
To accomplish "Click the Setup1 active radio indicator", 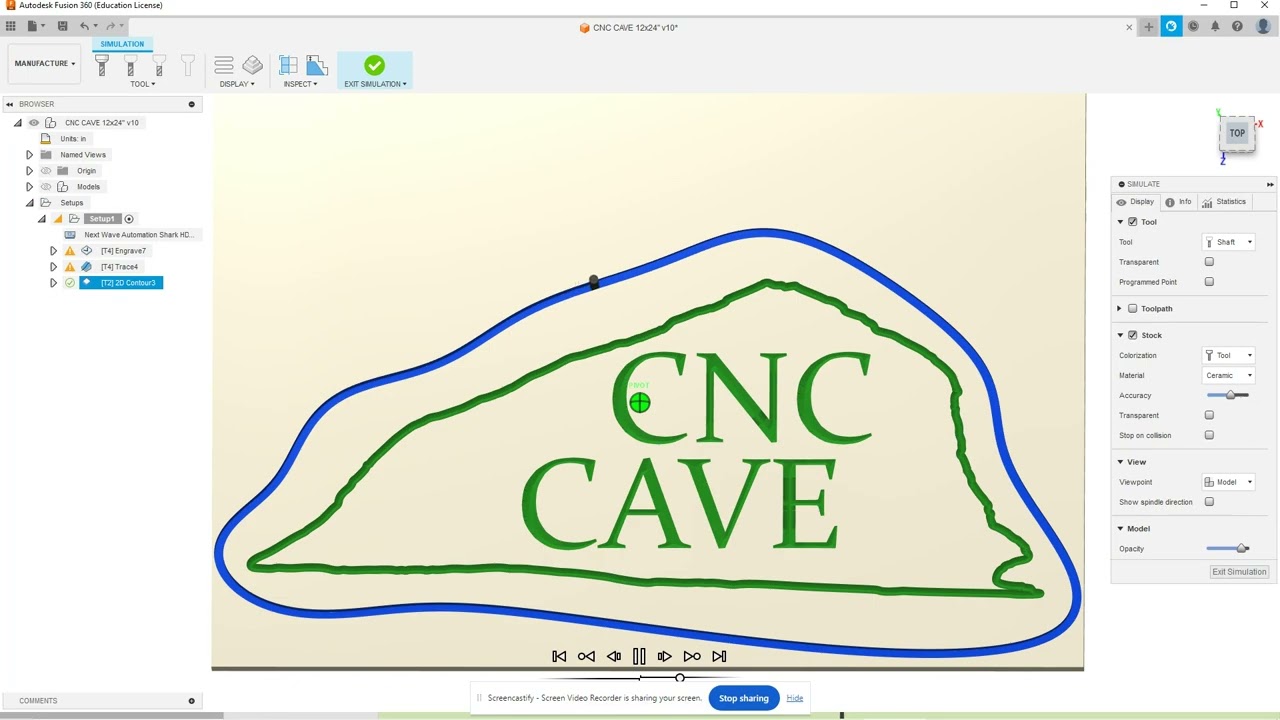I will click(x=129, y=219).
